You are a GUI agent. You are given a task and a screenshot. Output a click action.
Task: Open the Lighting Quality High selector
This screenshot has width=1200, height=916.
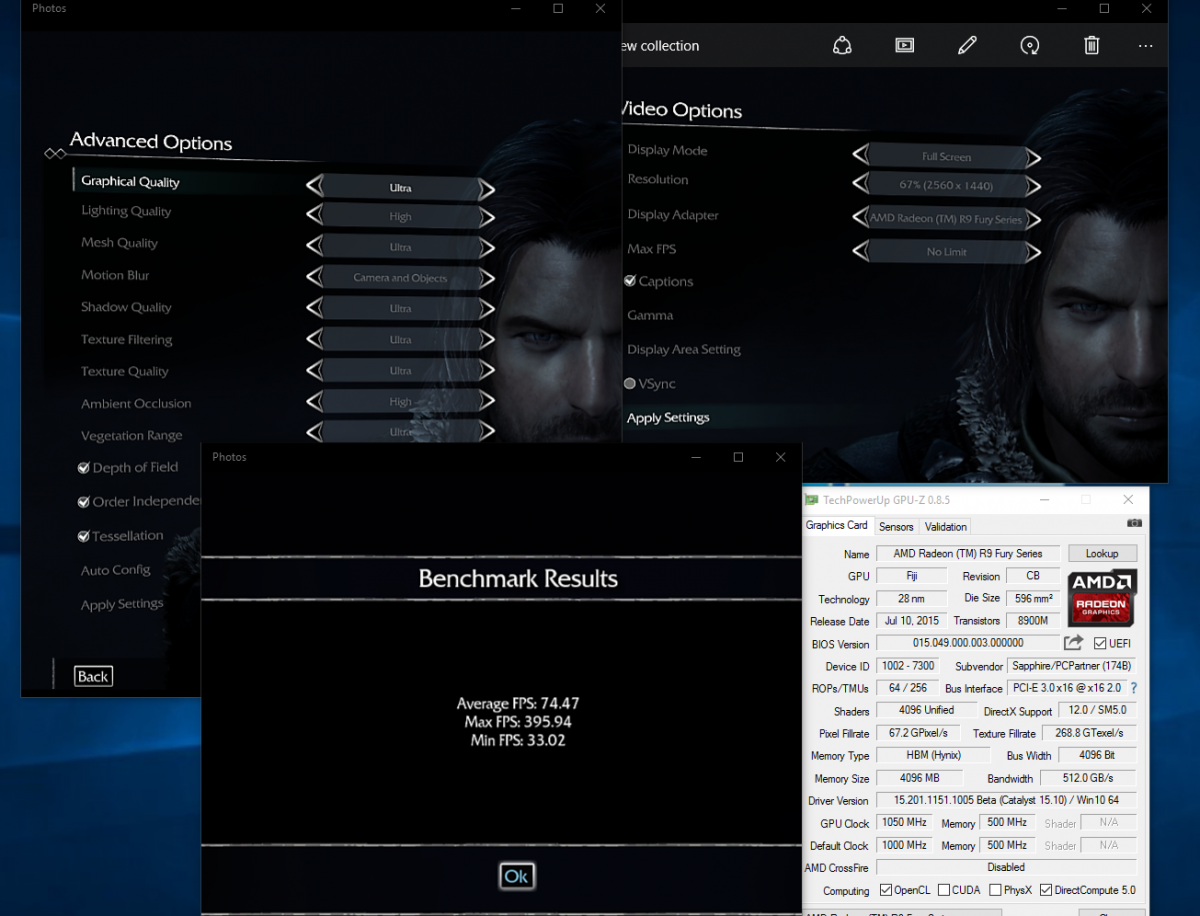[400, 217]
